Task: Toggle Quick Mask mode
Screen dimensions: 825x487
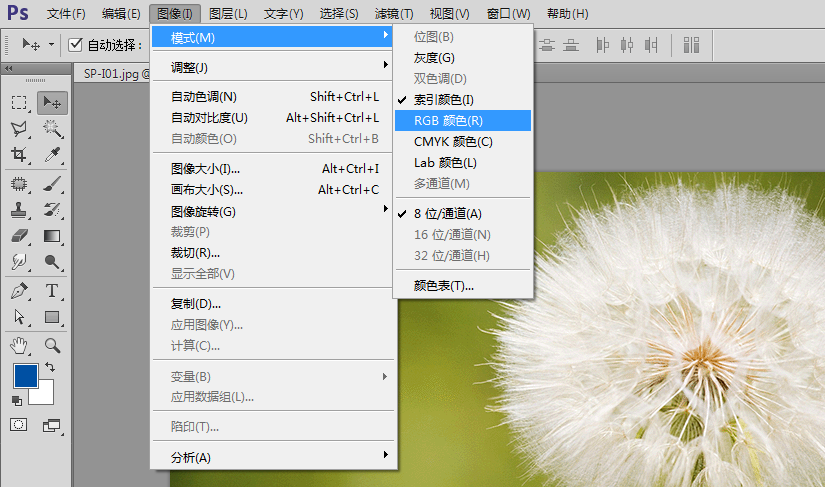Action: [x=19, y=425]
